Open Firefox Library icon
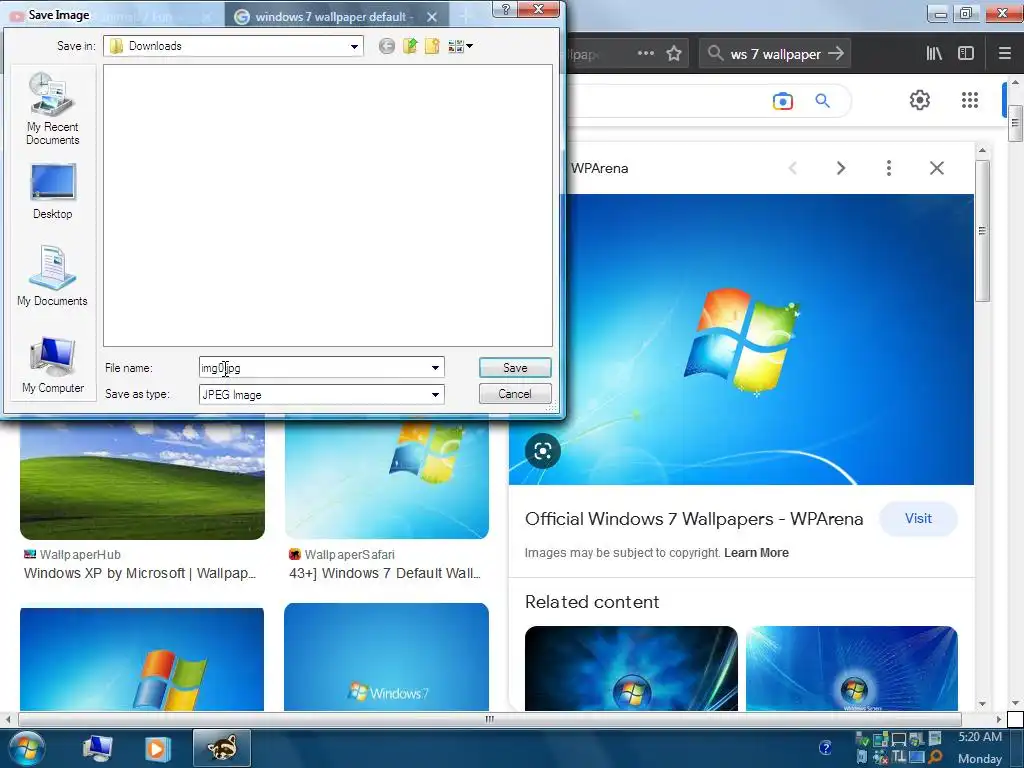 point(935,54)
